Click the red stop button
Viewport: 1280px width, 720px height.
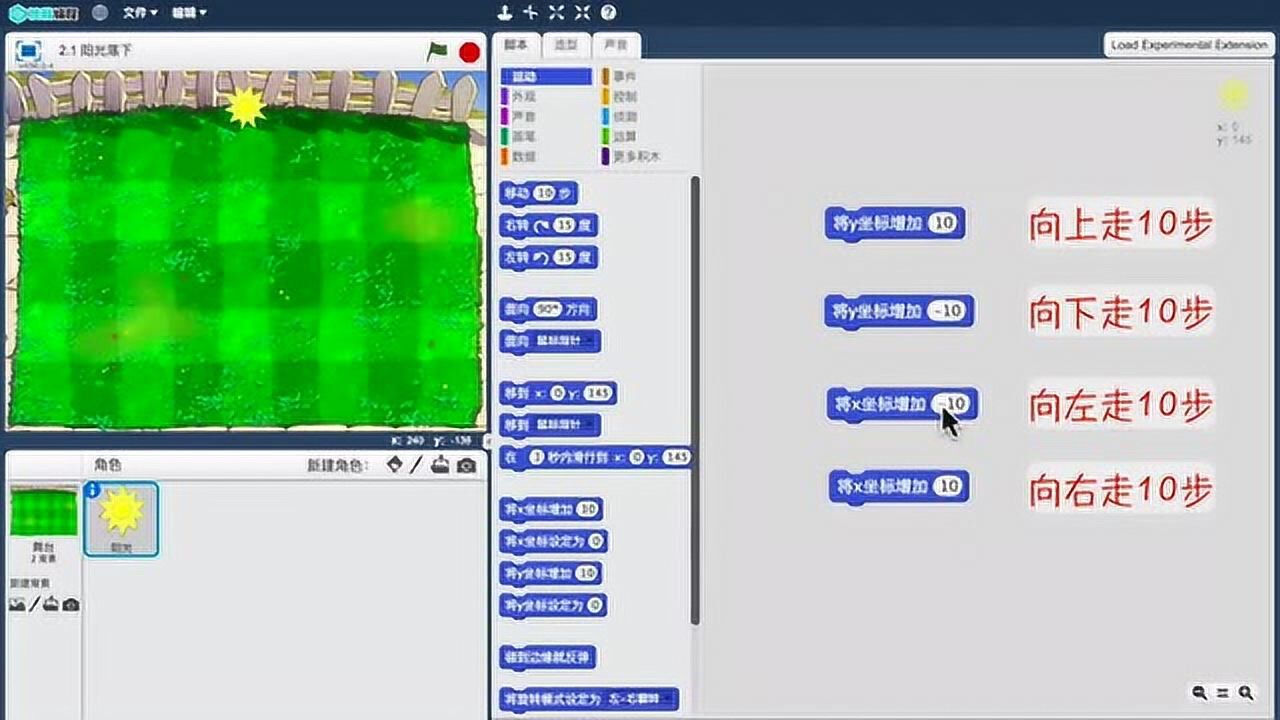pyautogui.click(x=469, y=52)
